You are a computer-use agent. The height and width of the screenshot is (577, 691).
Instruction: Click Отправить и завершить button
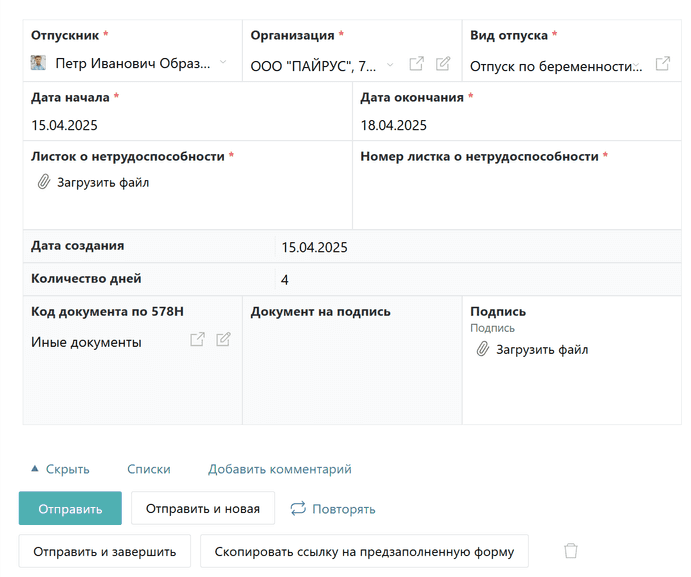[104, 551]
